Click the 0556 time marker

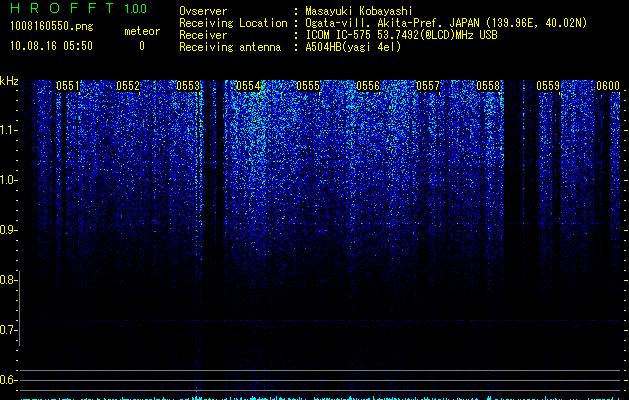click(368, 86)
